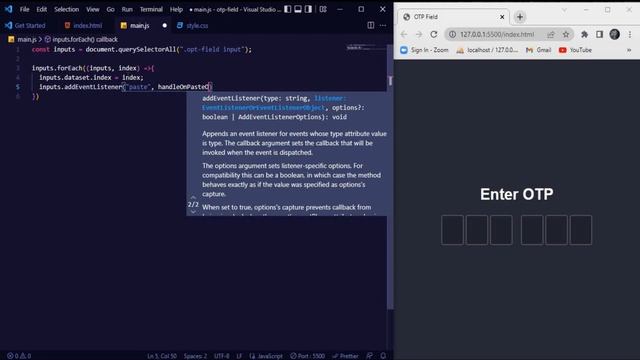
Task: Open the Run menu
Action: pos(127,9)
